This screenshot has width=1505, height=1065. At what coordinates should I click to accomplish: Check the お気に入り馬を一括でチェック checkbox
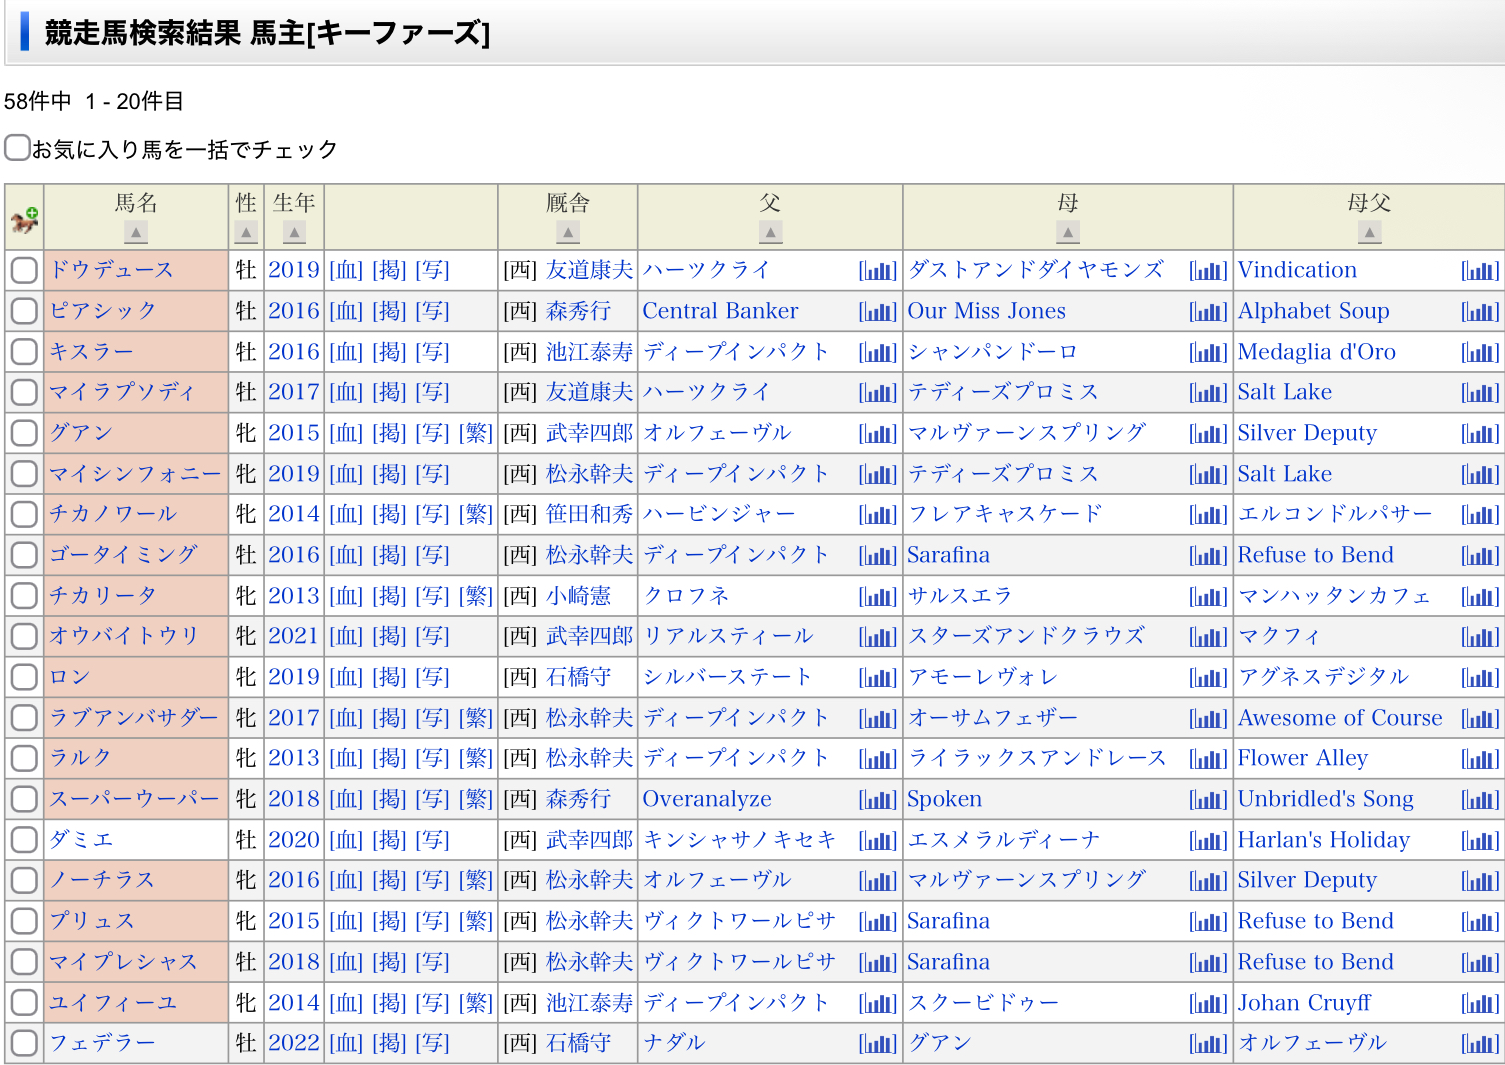17,148
